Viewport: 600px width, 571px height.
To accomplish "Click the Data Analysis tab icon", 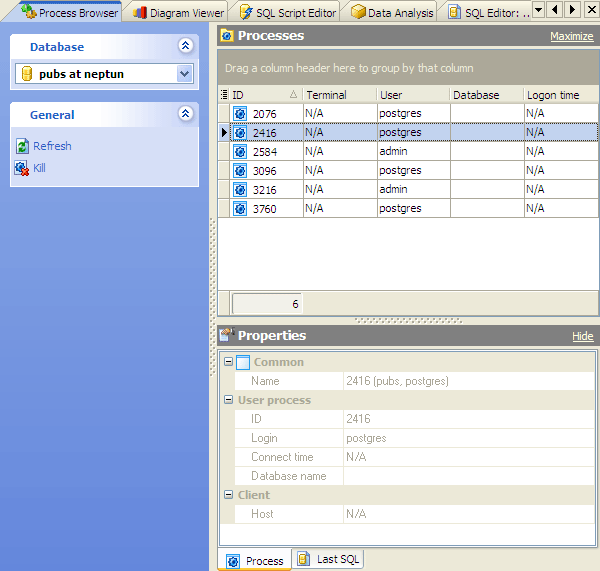I will pos(358,13).
